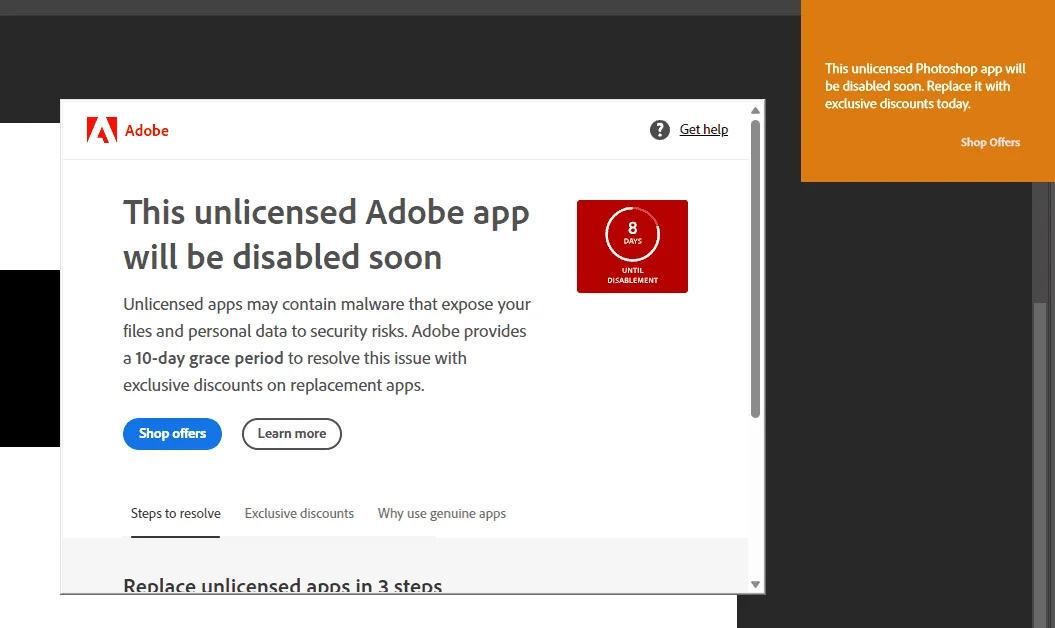Click the dialog scrollbar up arrow

756,110
